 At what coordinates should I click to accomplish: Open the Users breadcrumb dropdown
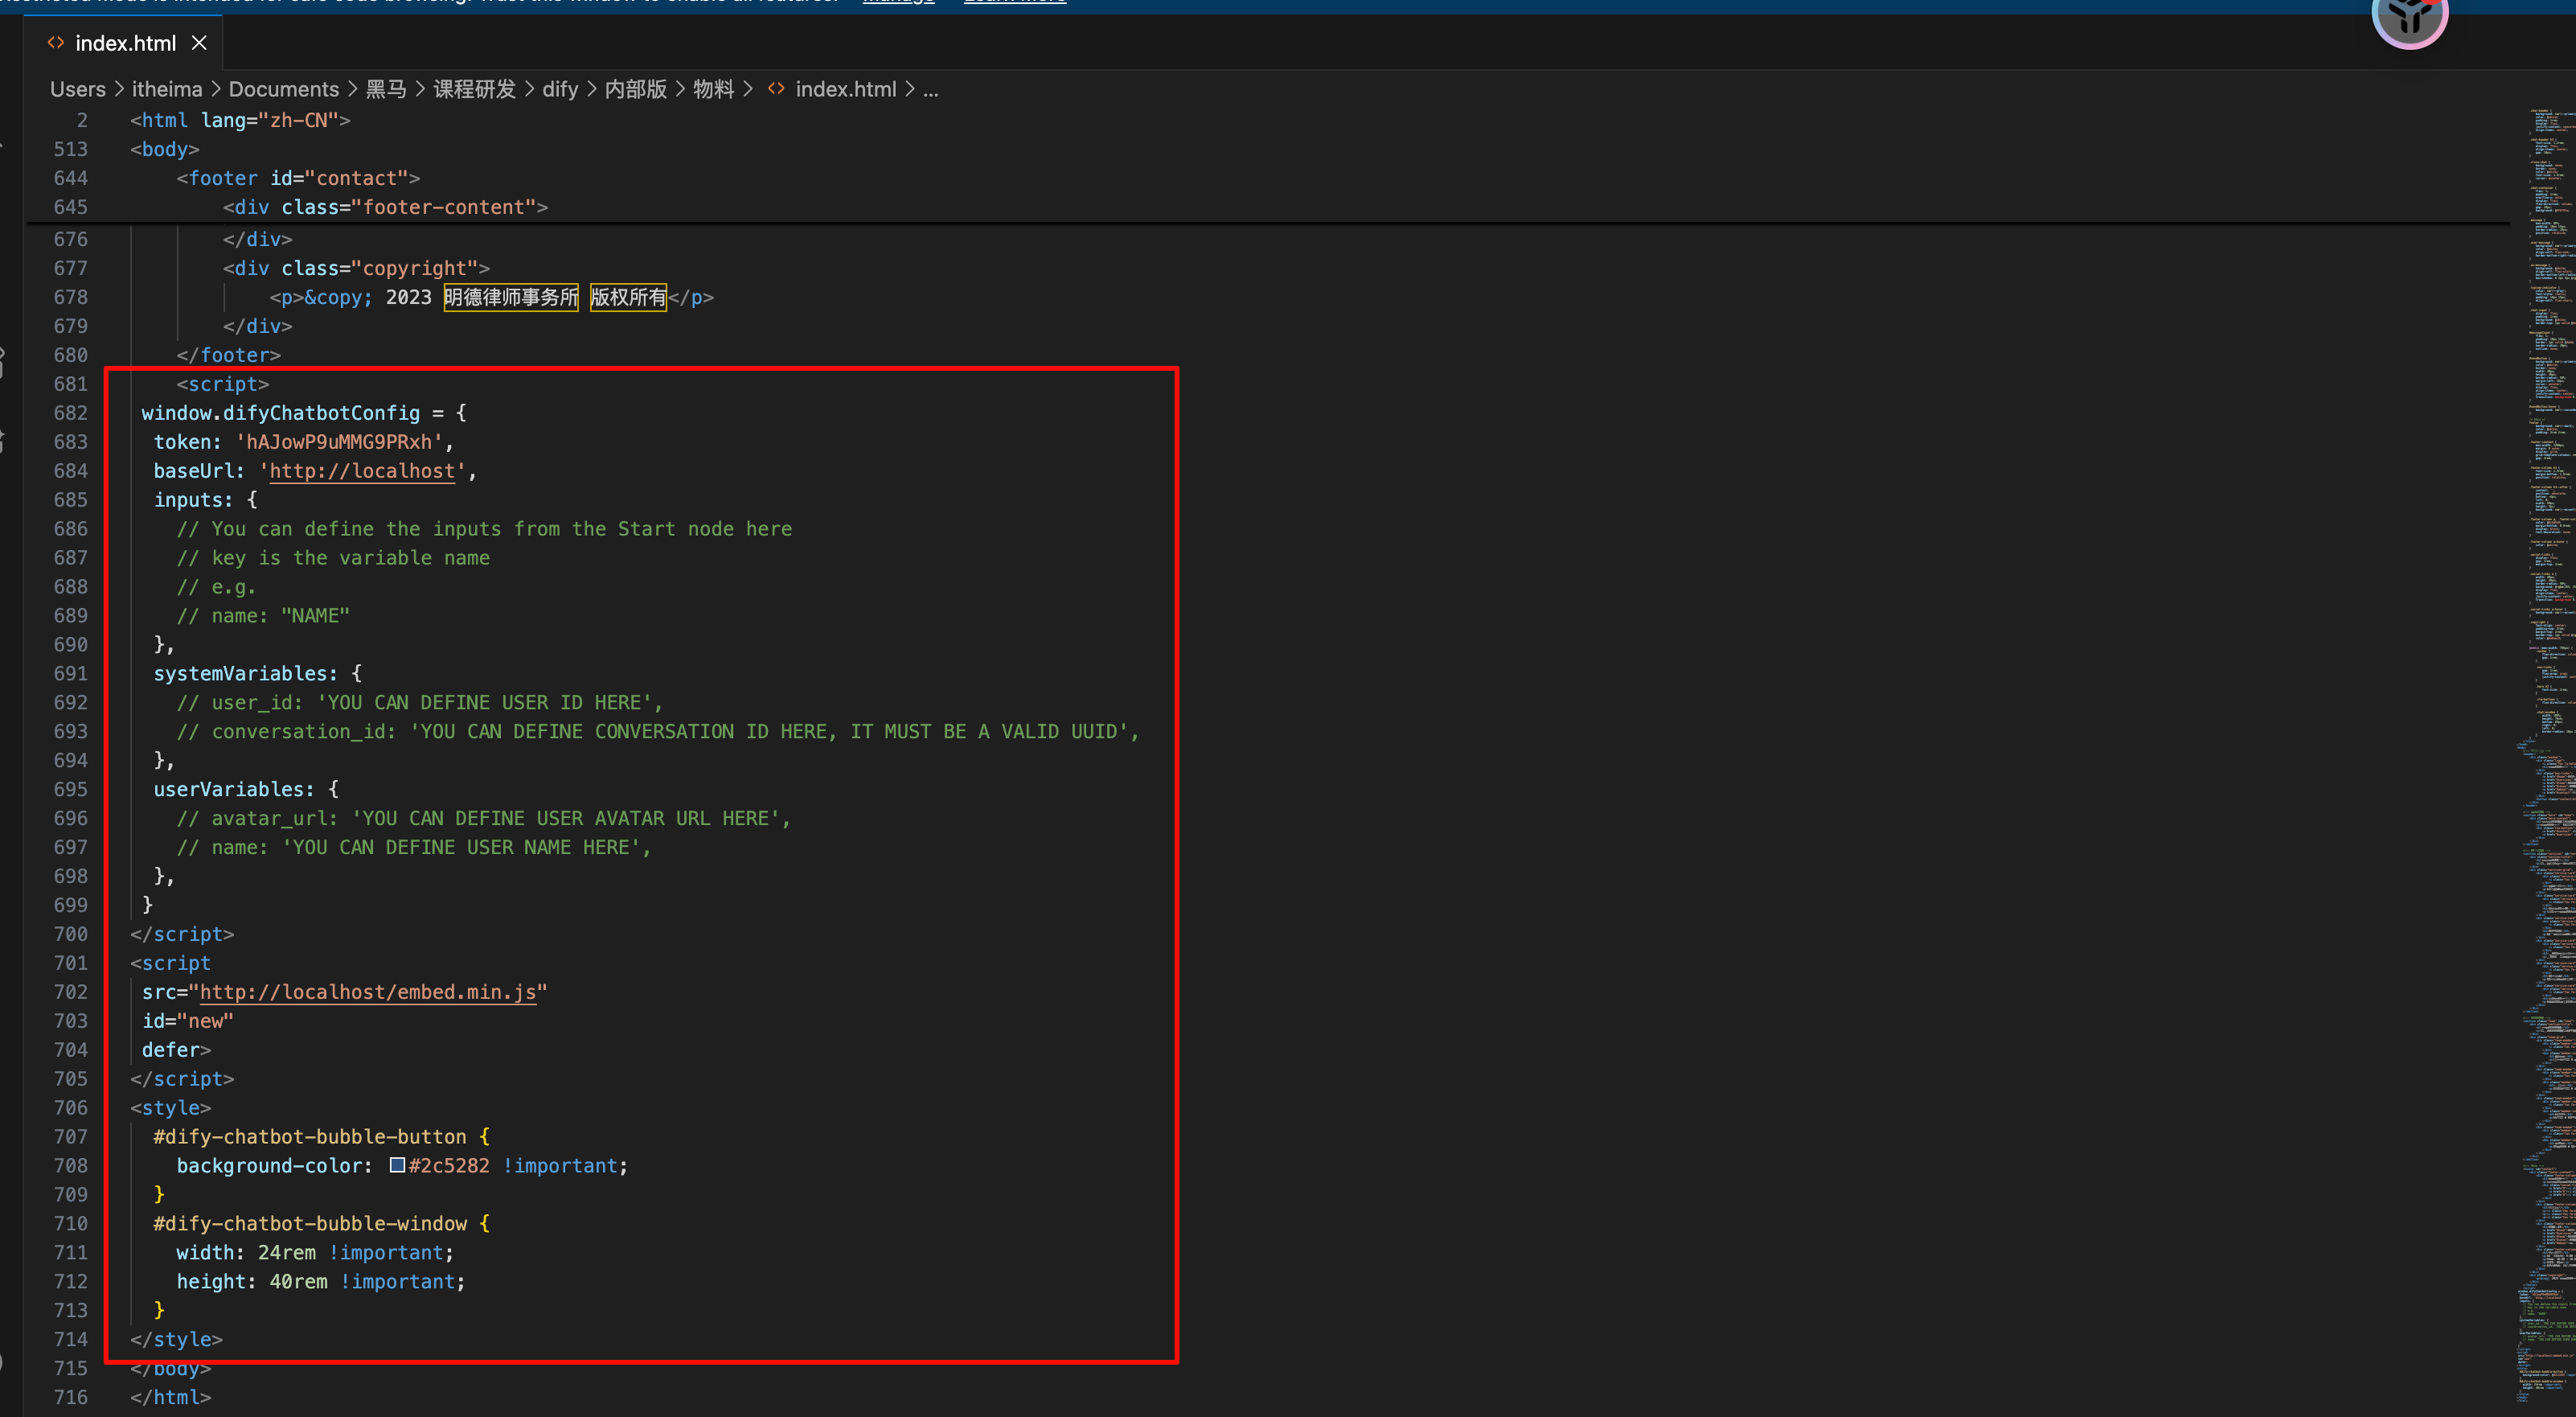(x=78, y=89)
